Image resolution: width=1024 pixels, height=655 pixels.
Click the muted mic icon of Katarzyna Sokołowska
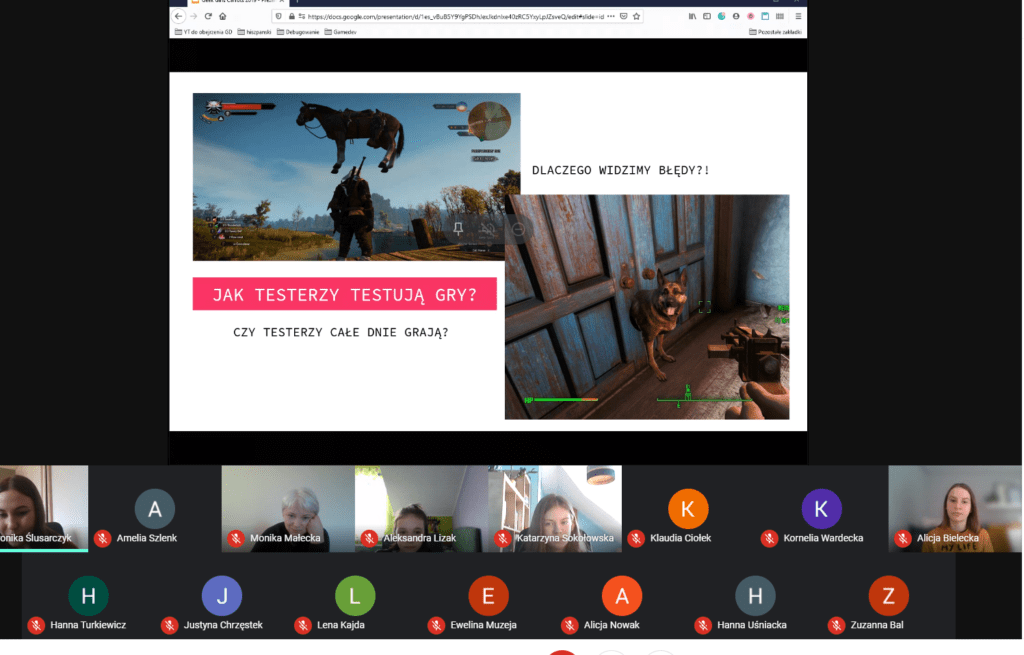[x=502, y=539]
